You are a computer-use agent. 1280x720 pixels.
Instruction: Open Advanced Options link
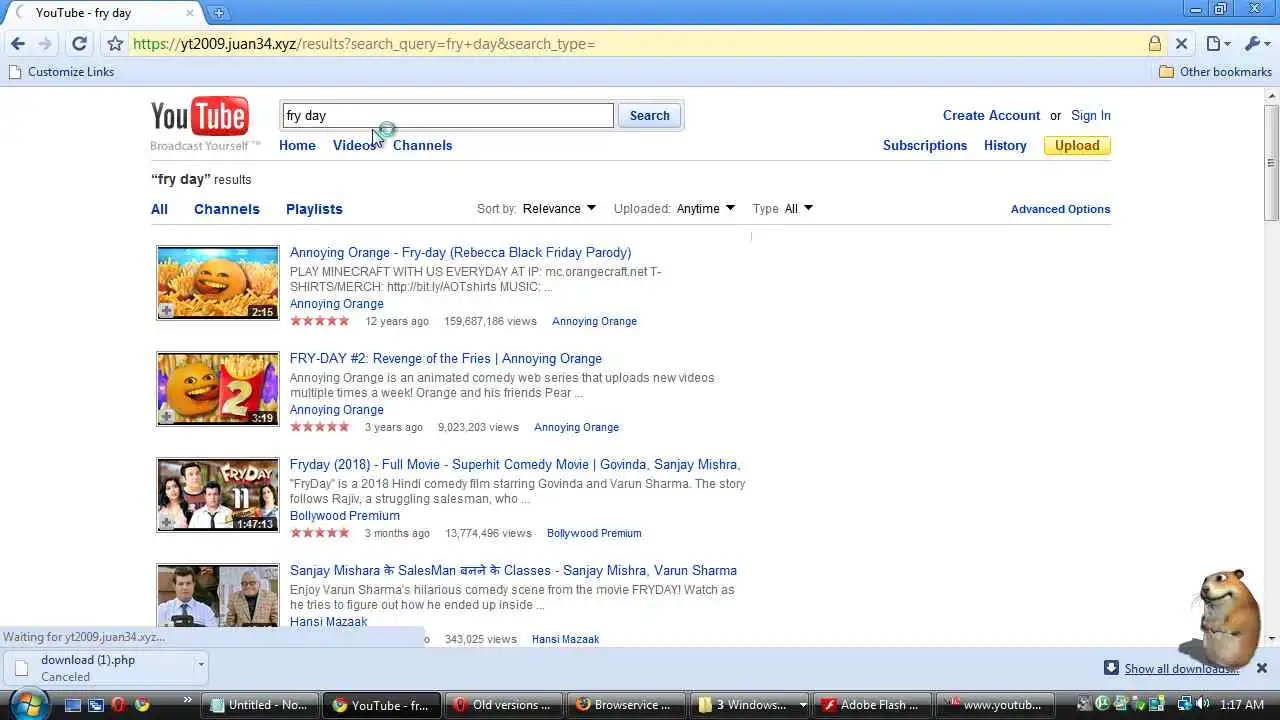pos(1060,209)
